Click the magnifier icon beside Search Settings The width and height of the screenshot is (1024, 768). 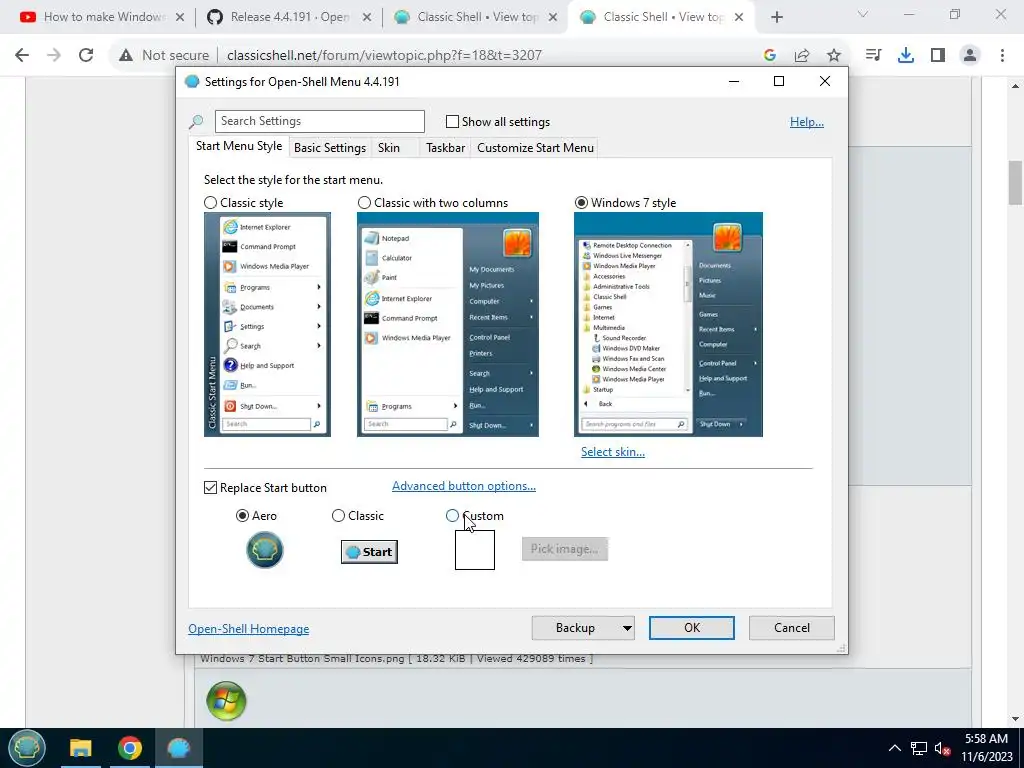[x=196, y=121]
